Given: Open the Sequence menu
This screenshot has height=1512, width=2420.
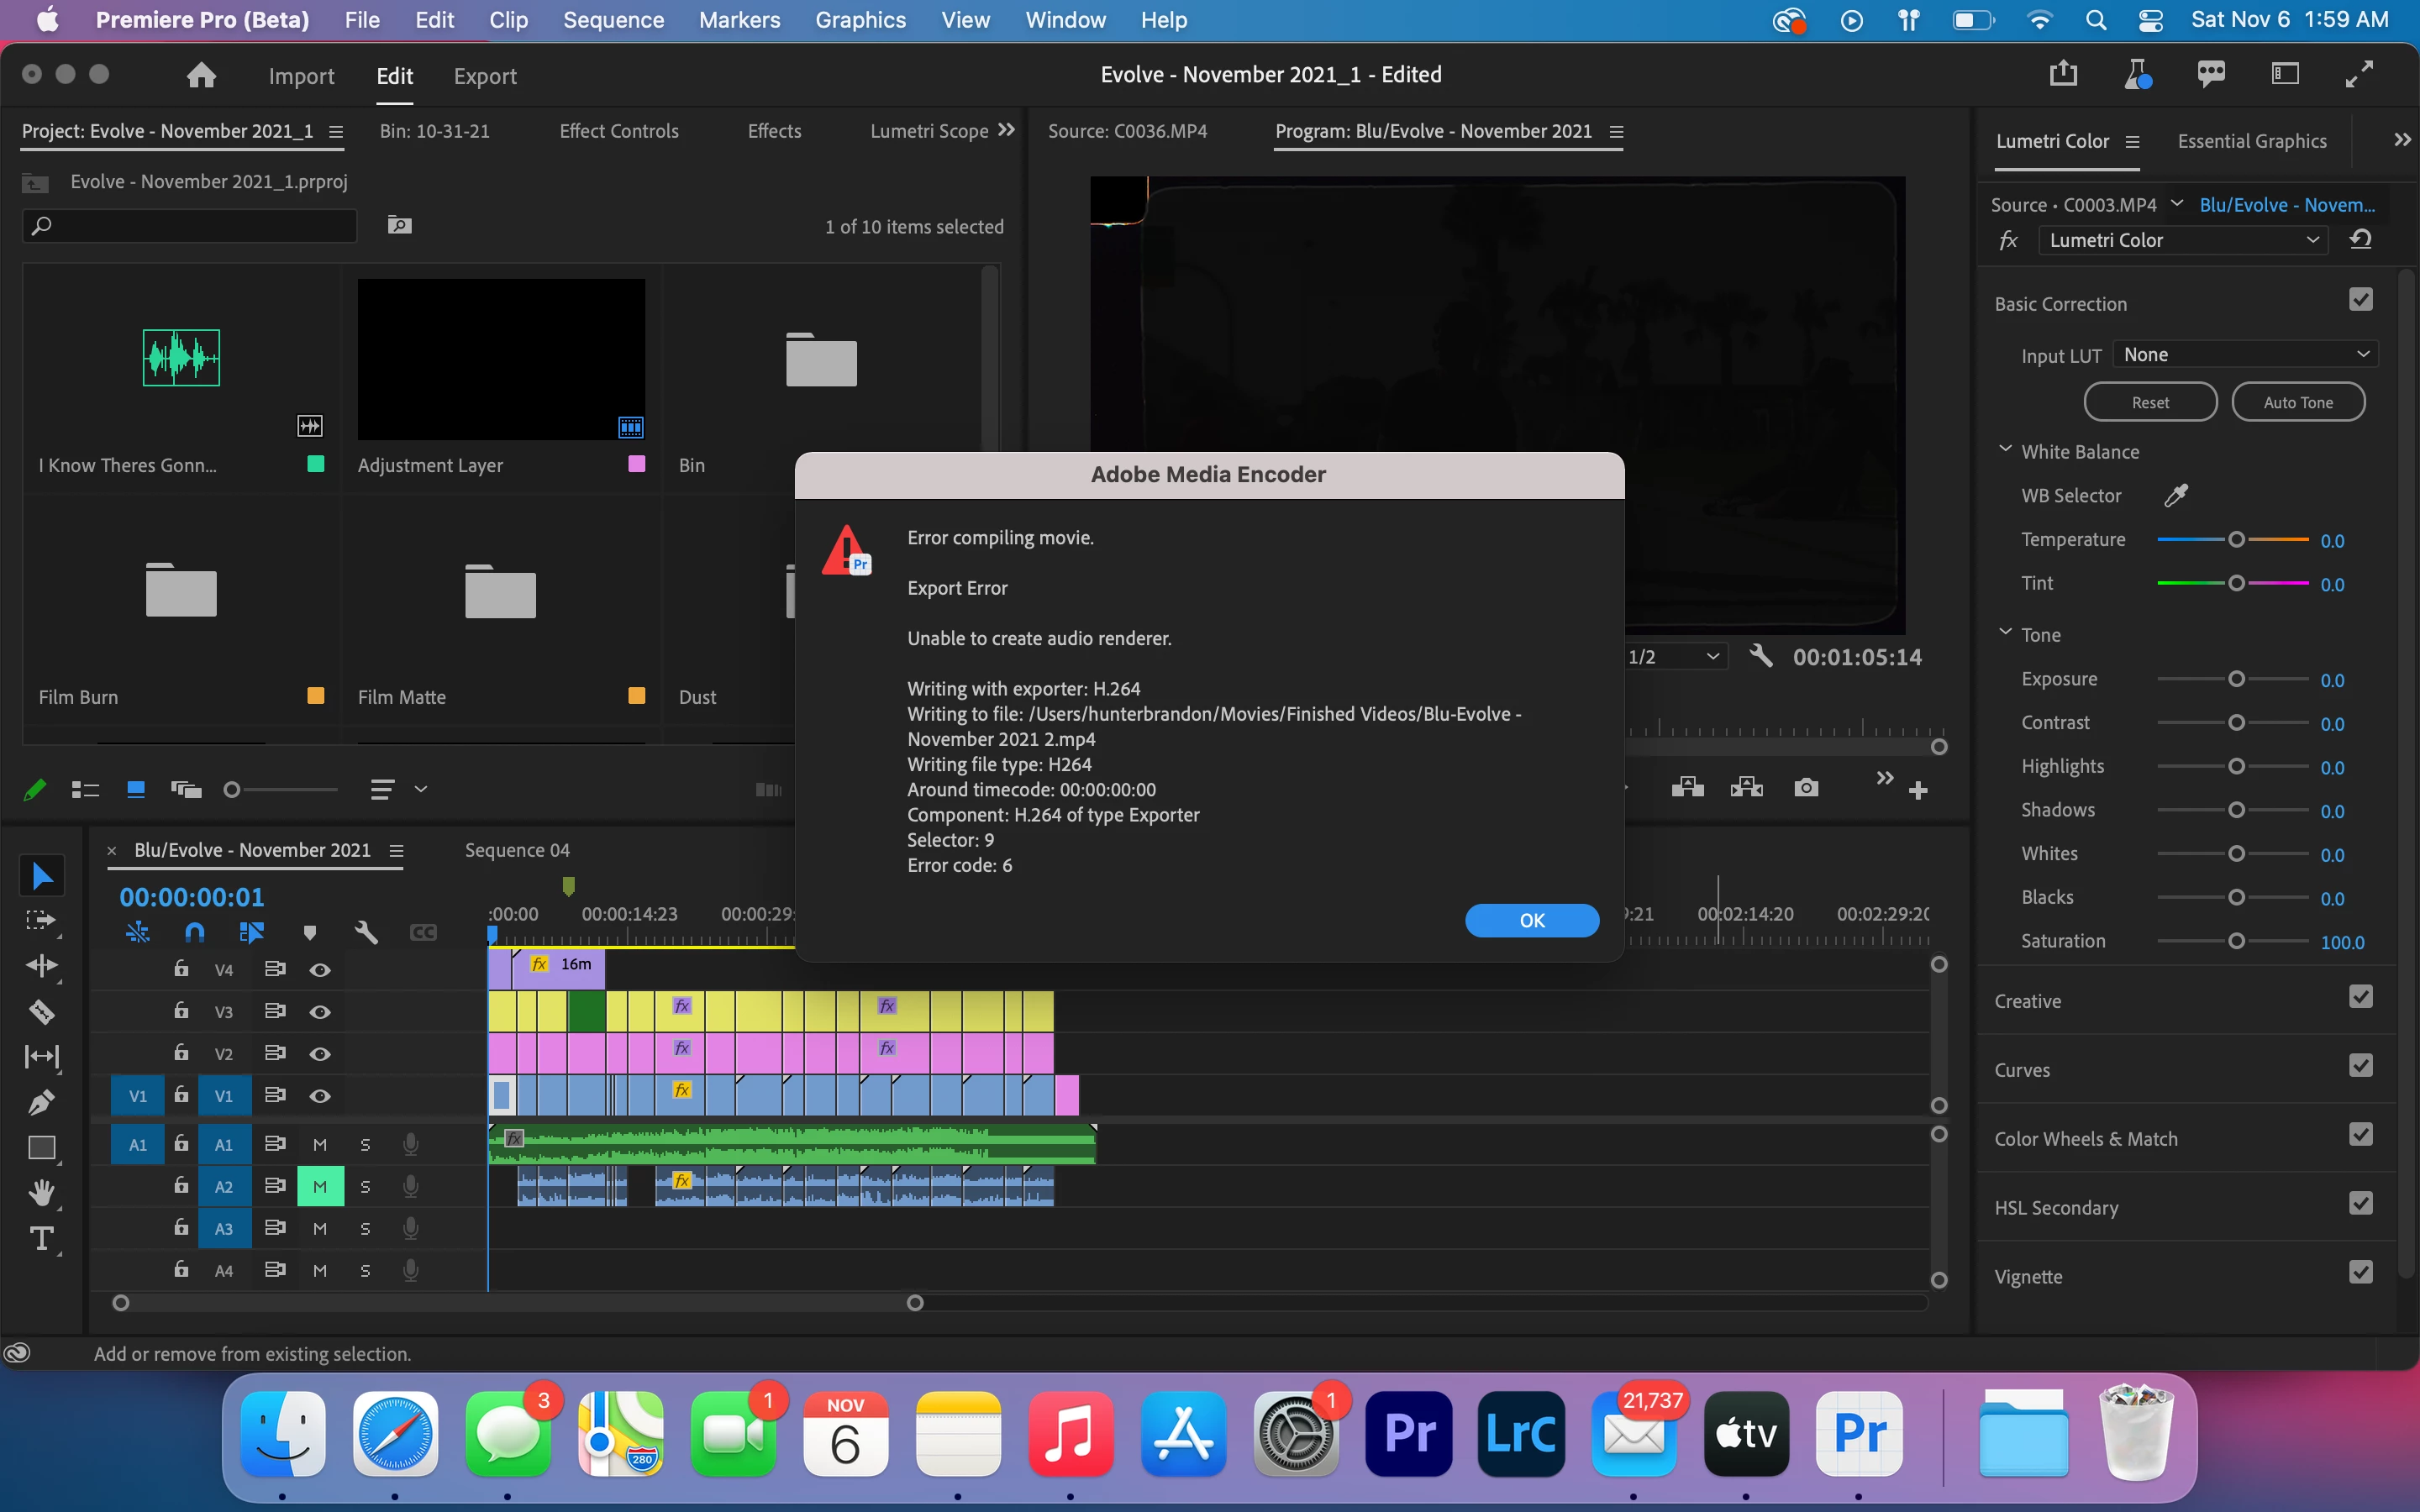Looking at the screenshot, I should (613, 20).
